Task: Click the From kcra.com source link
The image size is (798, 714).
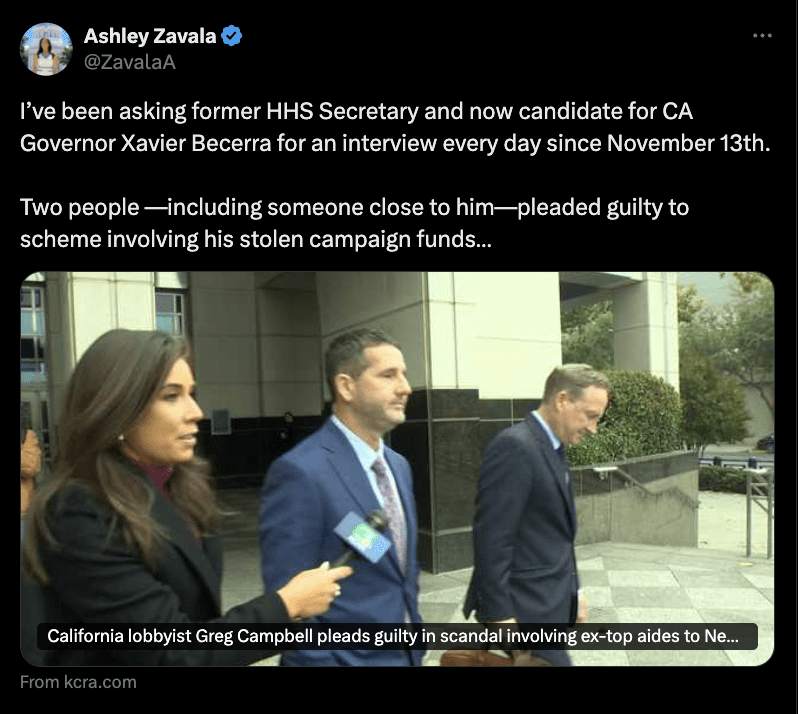Action: tap(78, 682)
